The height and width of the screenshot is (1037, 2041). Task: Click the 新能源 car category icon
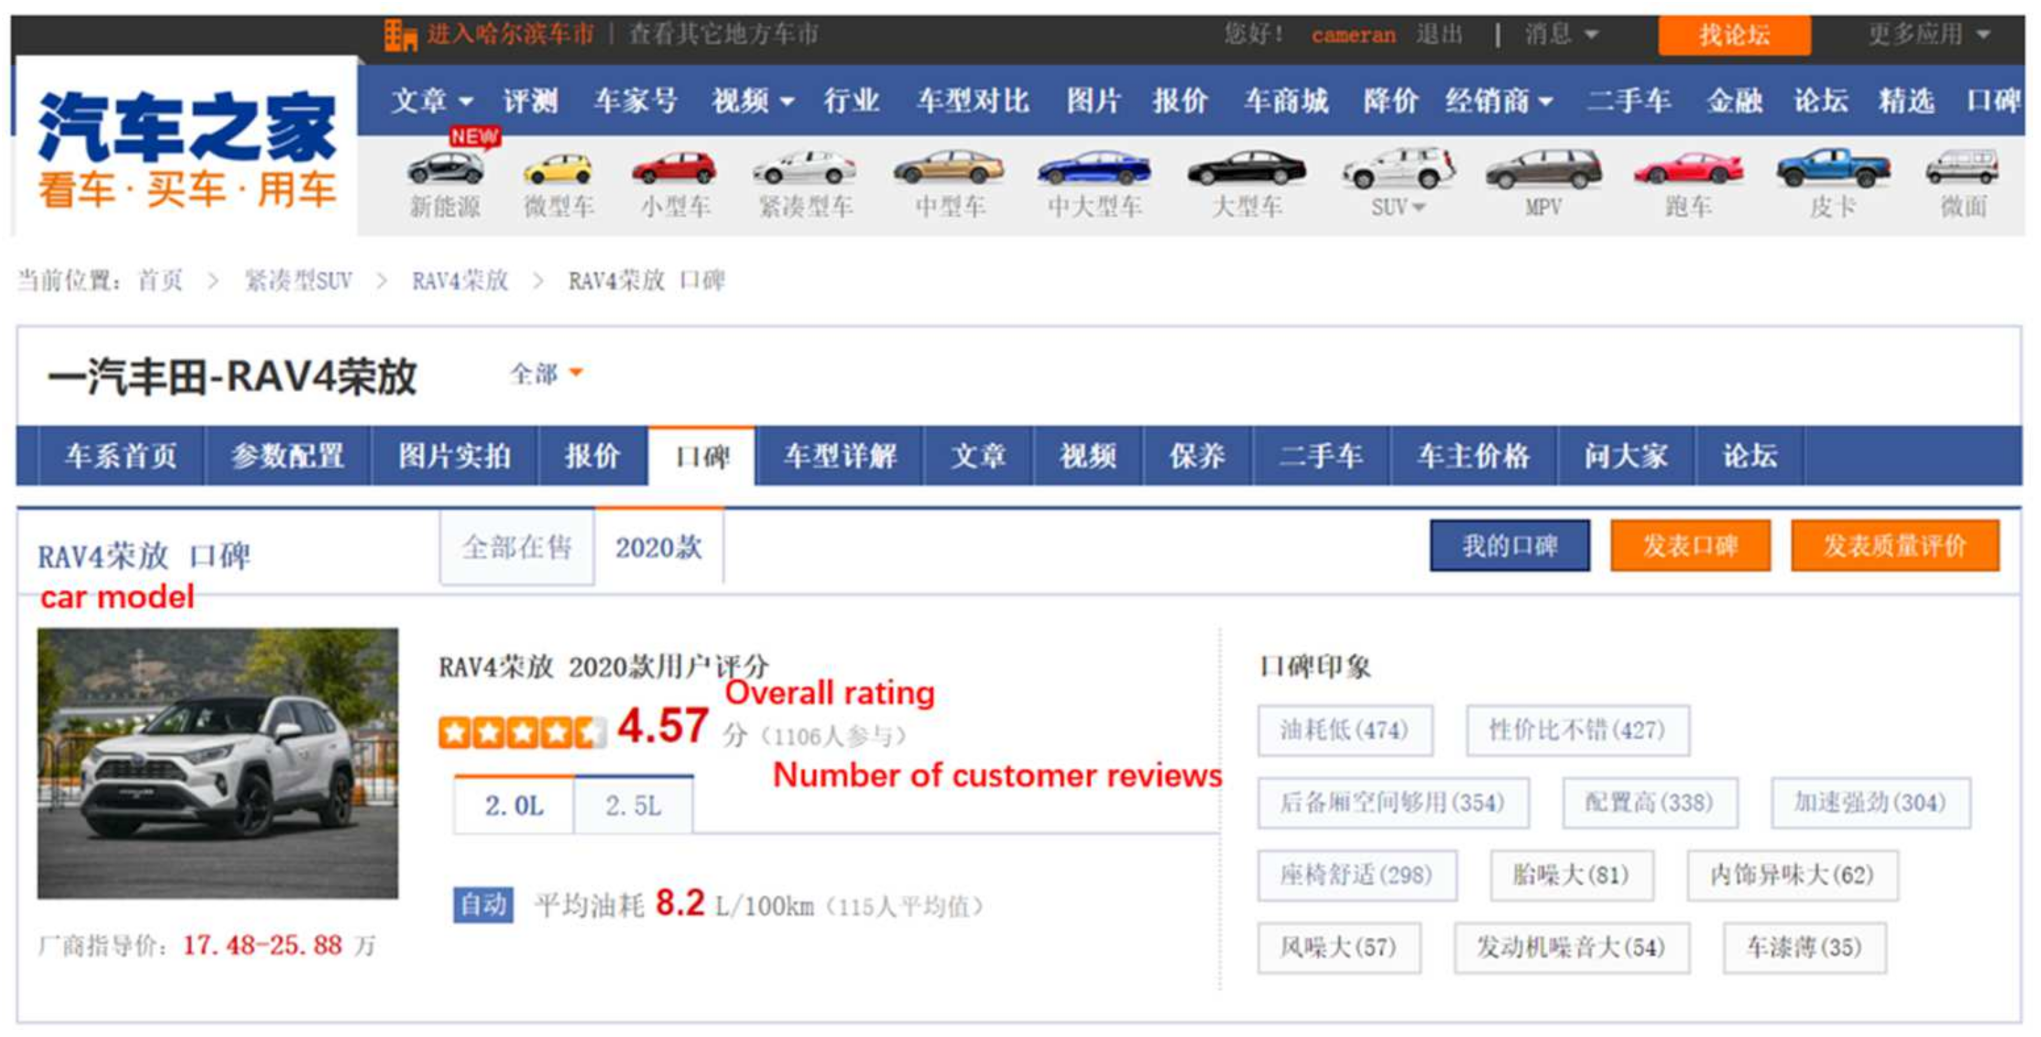tap(446, 168)
